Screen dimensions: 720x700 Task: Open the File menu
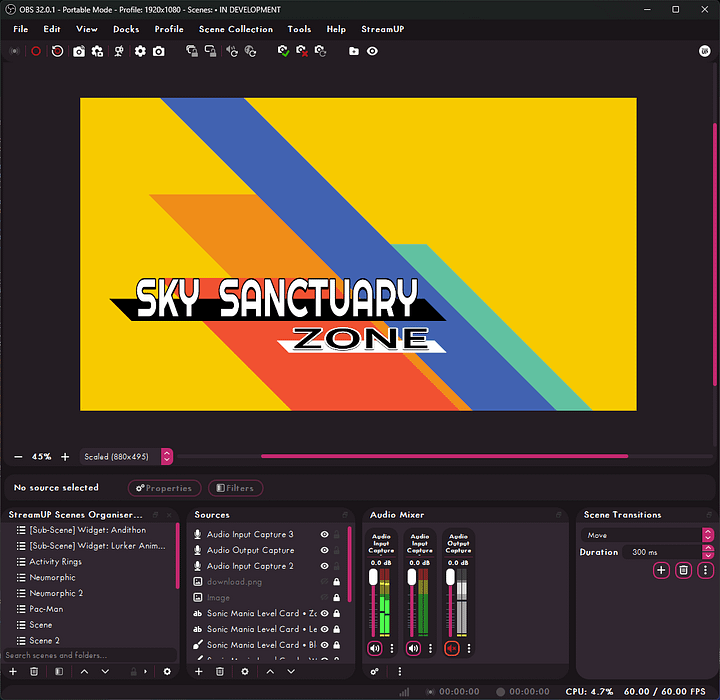point(21,29)
